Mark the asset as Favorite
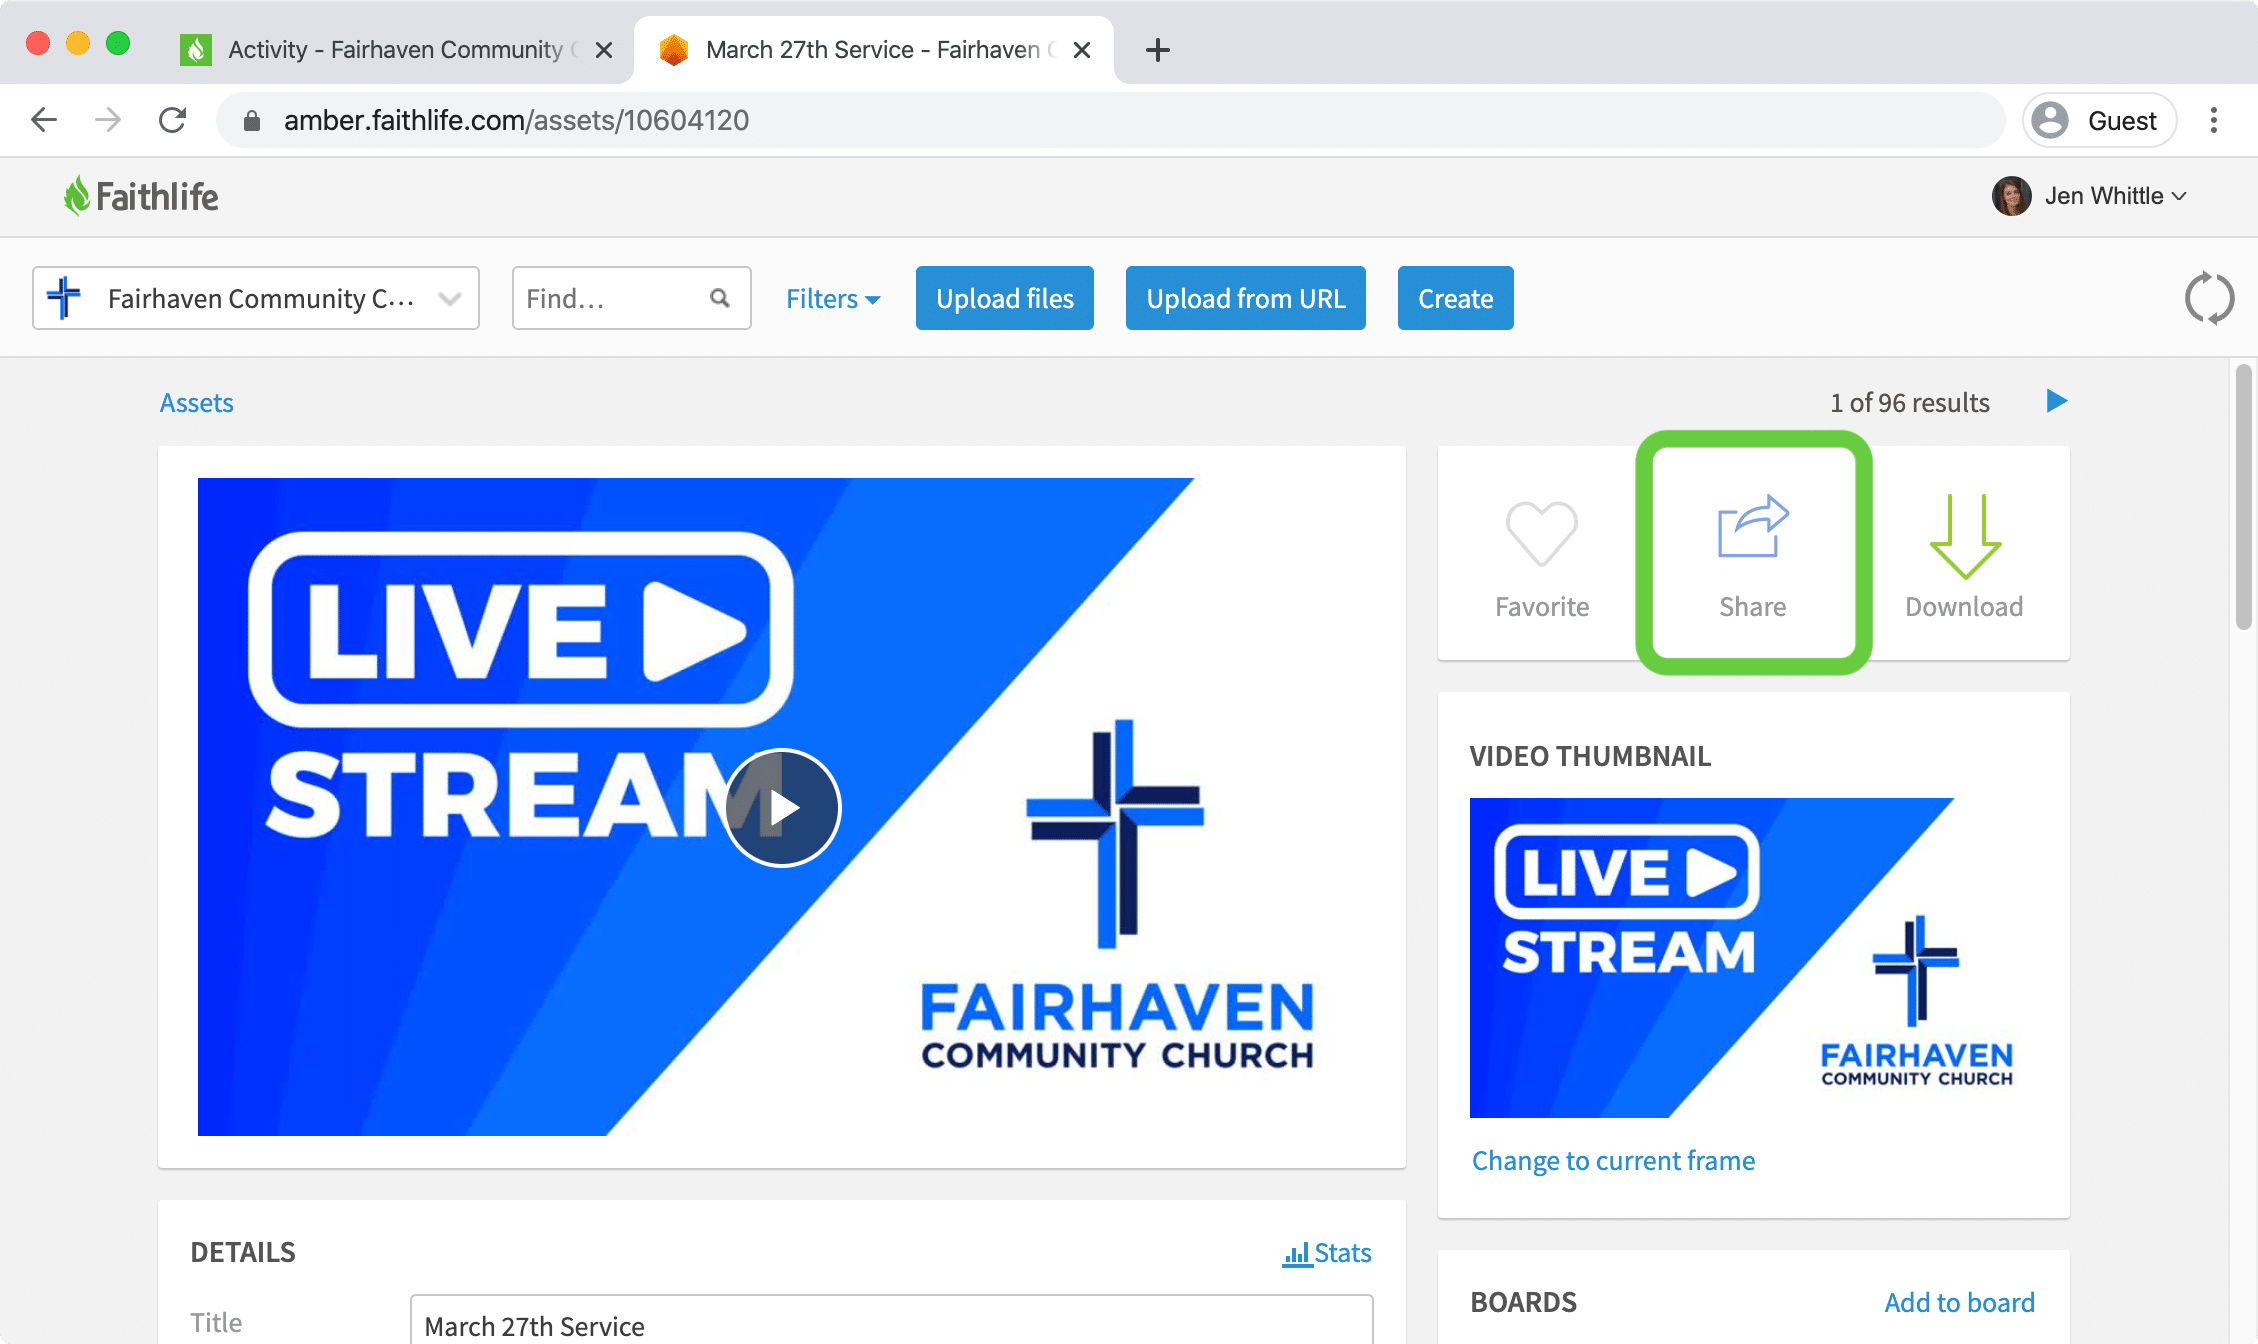Screen dimensions: 2258x1344 [x=1542, y=558]
